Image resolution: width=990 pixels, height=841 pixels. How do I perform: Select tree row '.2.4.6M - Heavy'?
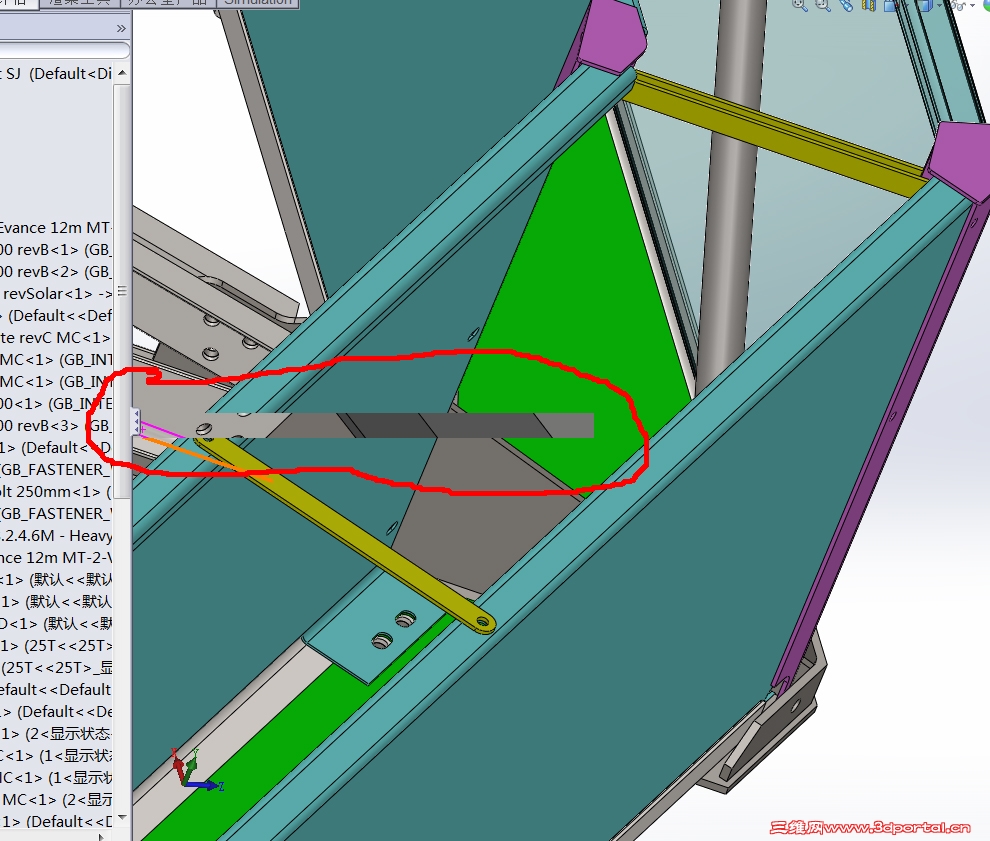point(56,535)
